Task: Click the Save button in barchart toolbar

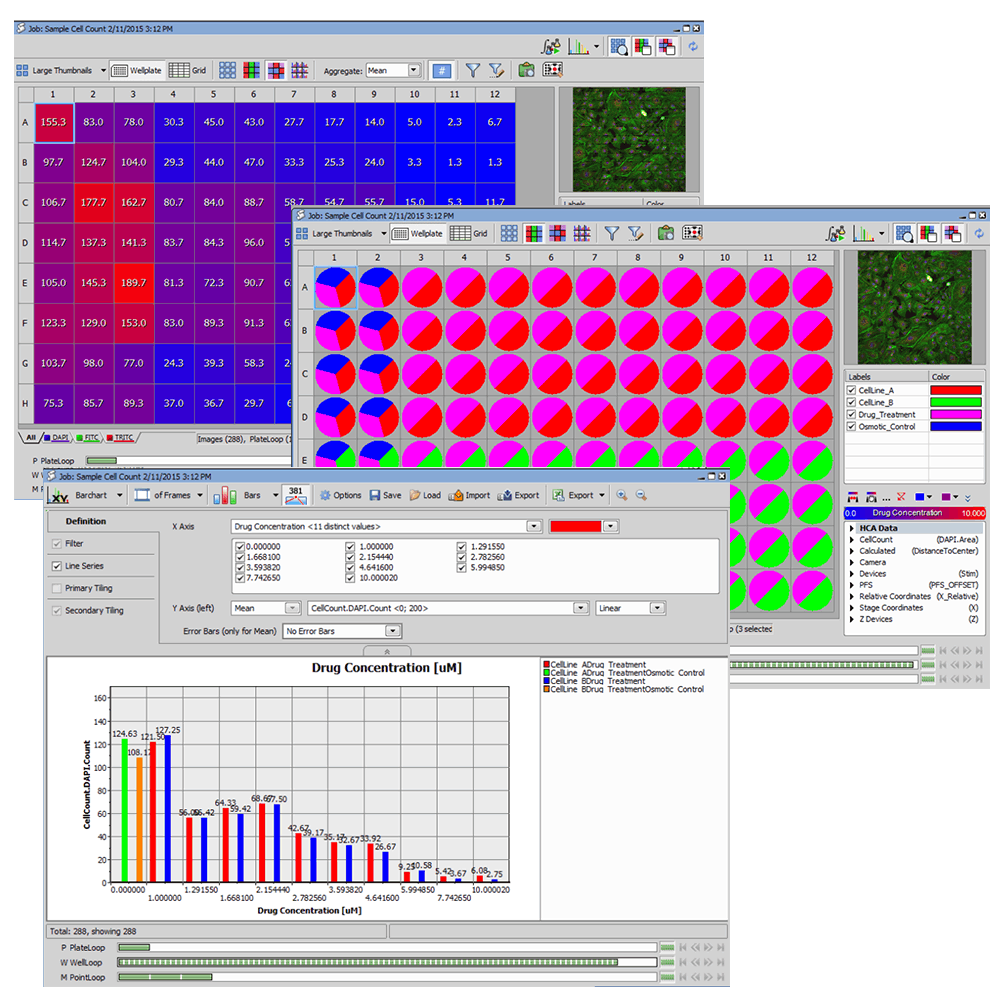Action: [385, 495]
